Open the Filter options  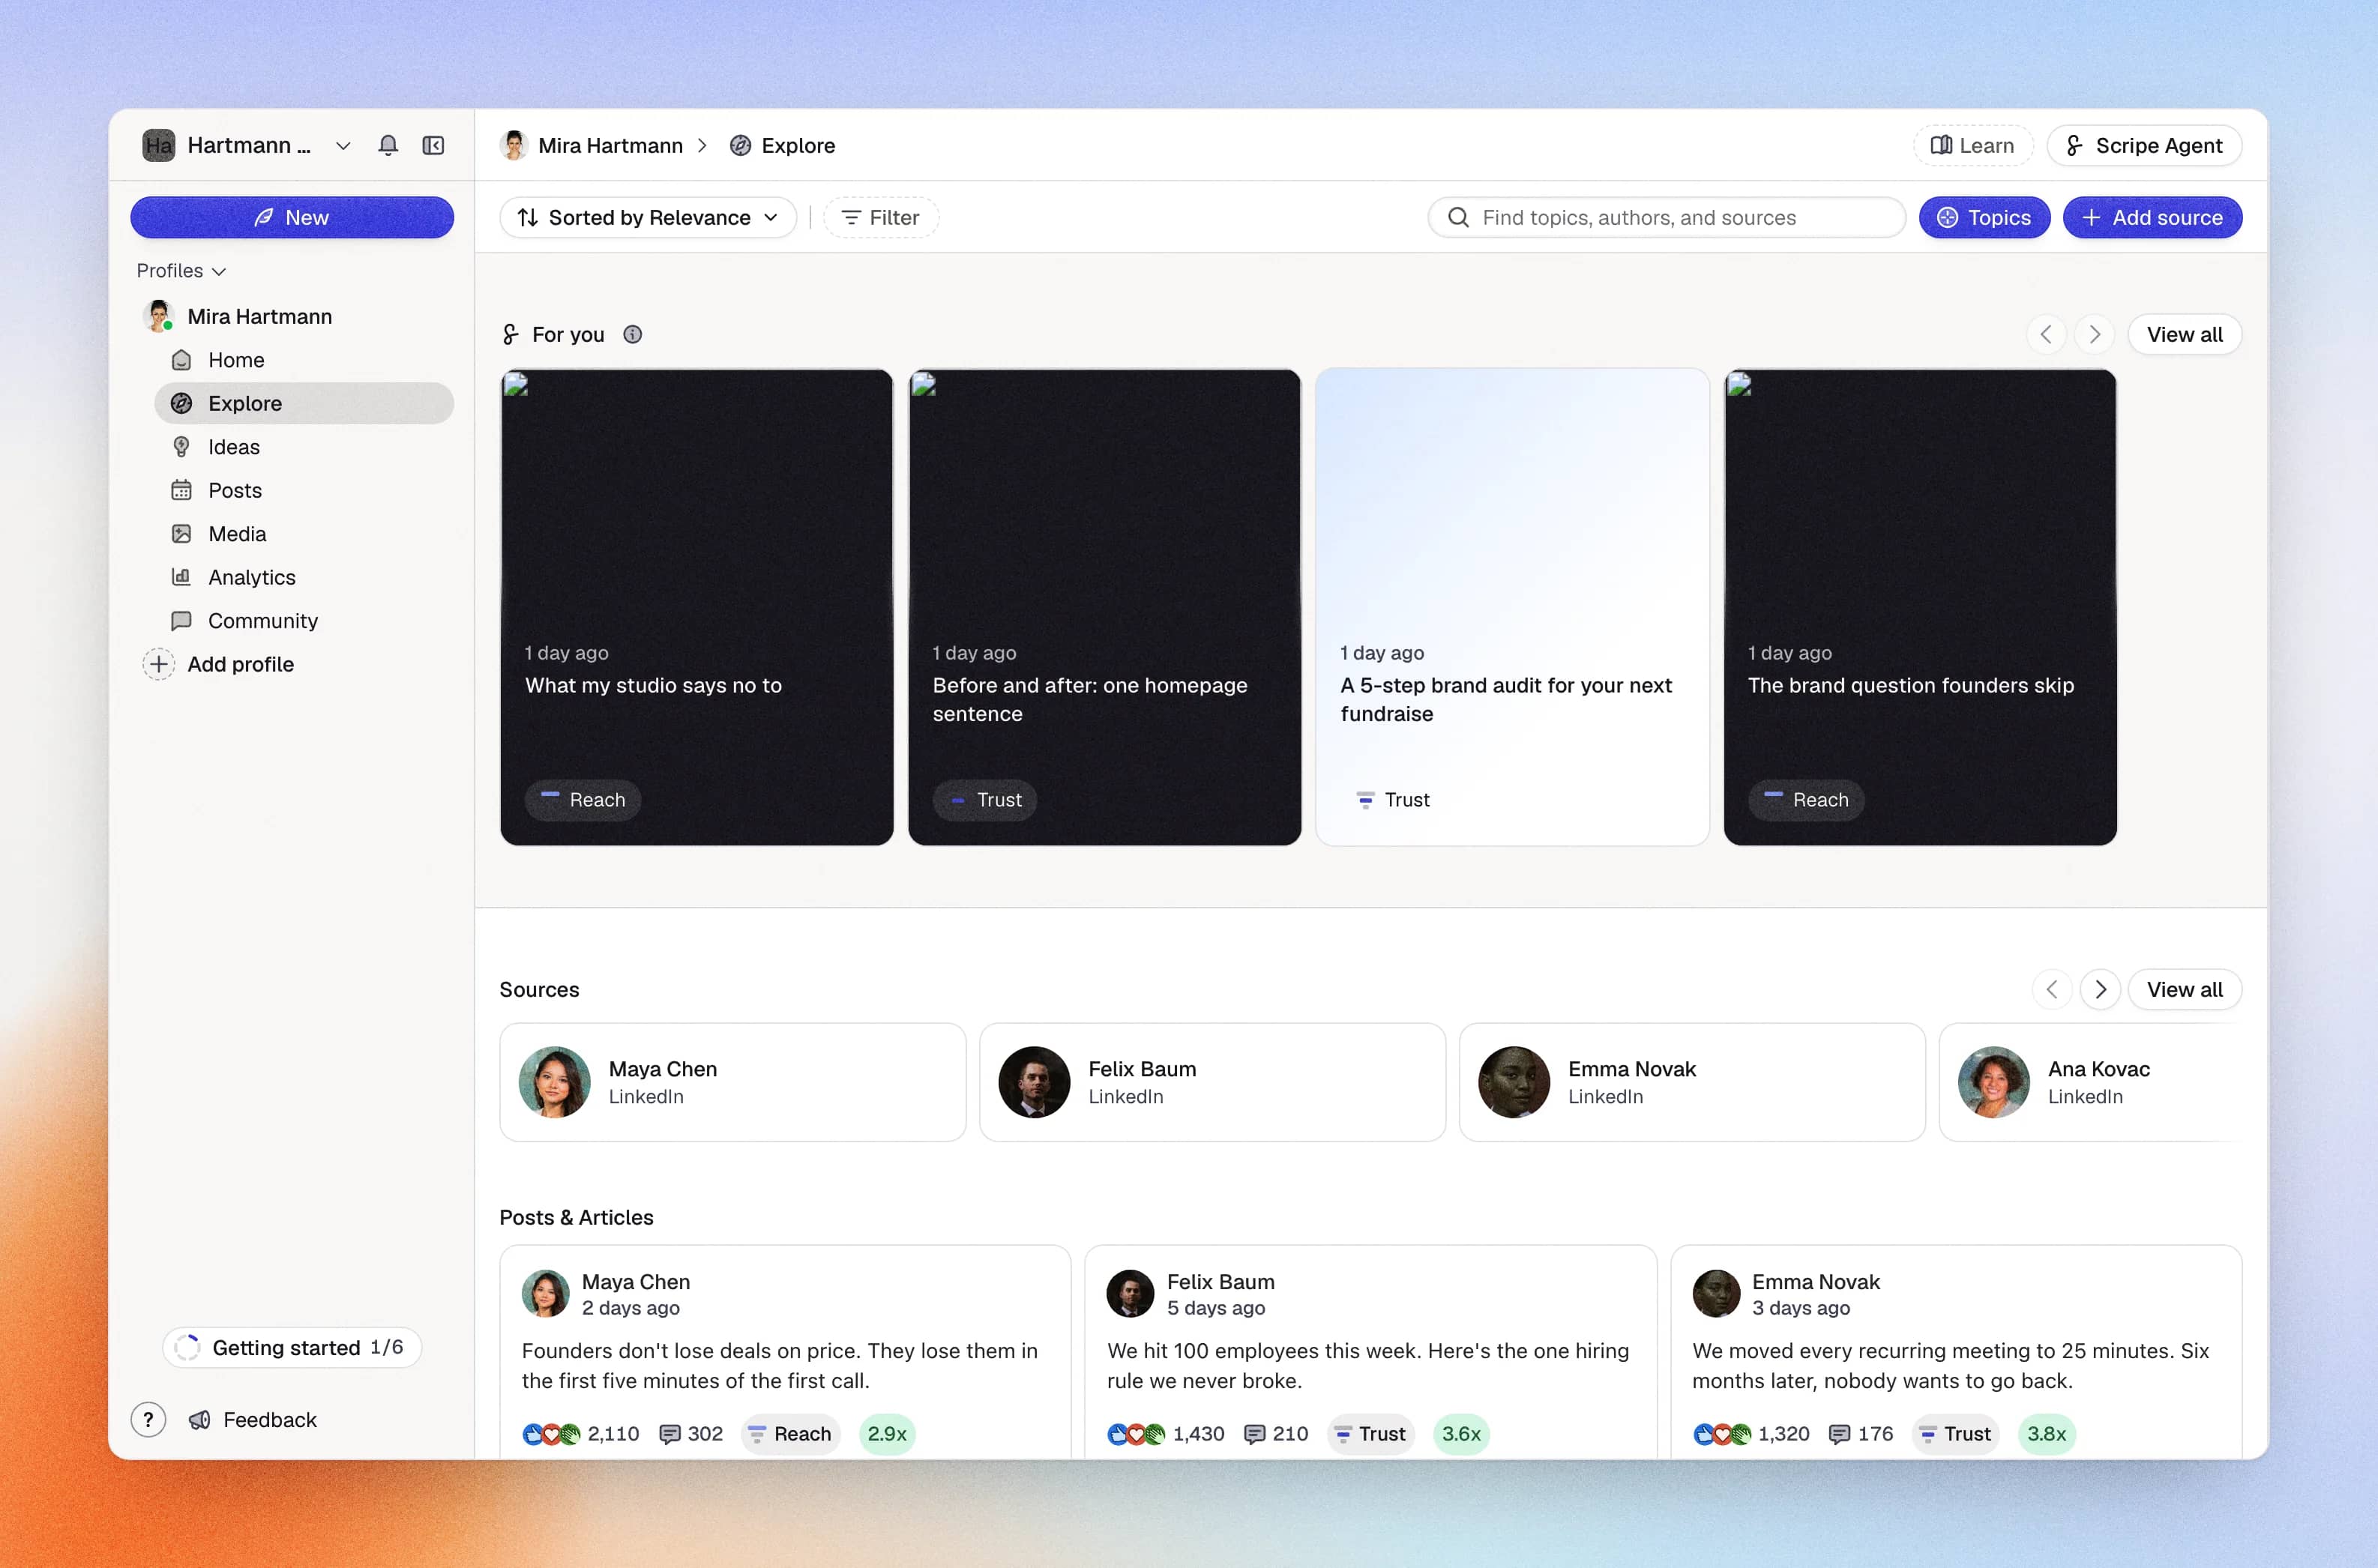[x=880, y=218]
